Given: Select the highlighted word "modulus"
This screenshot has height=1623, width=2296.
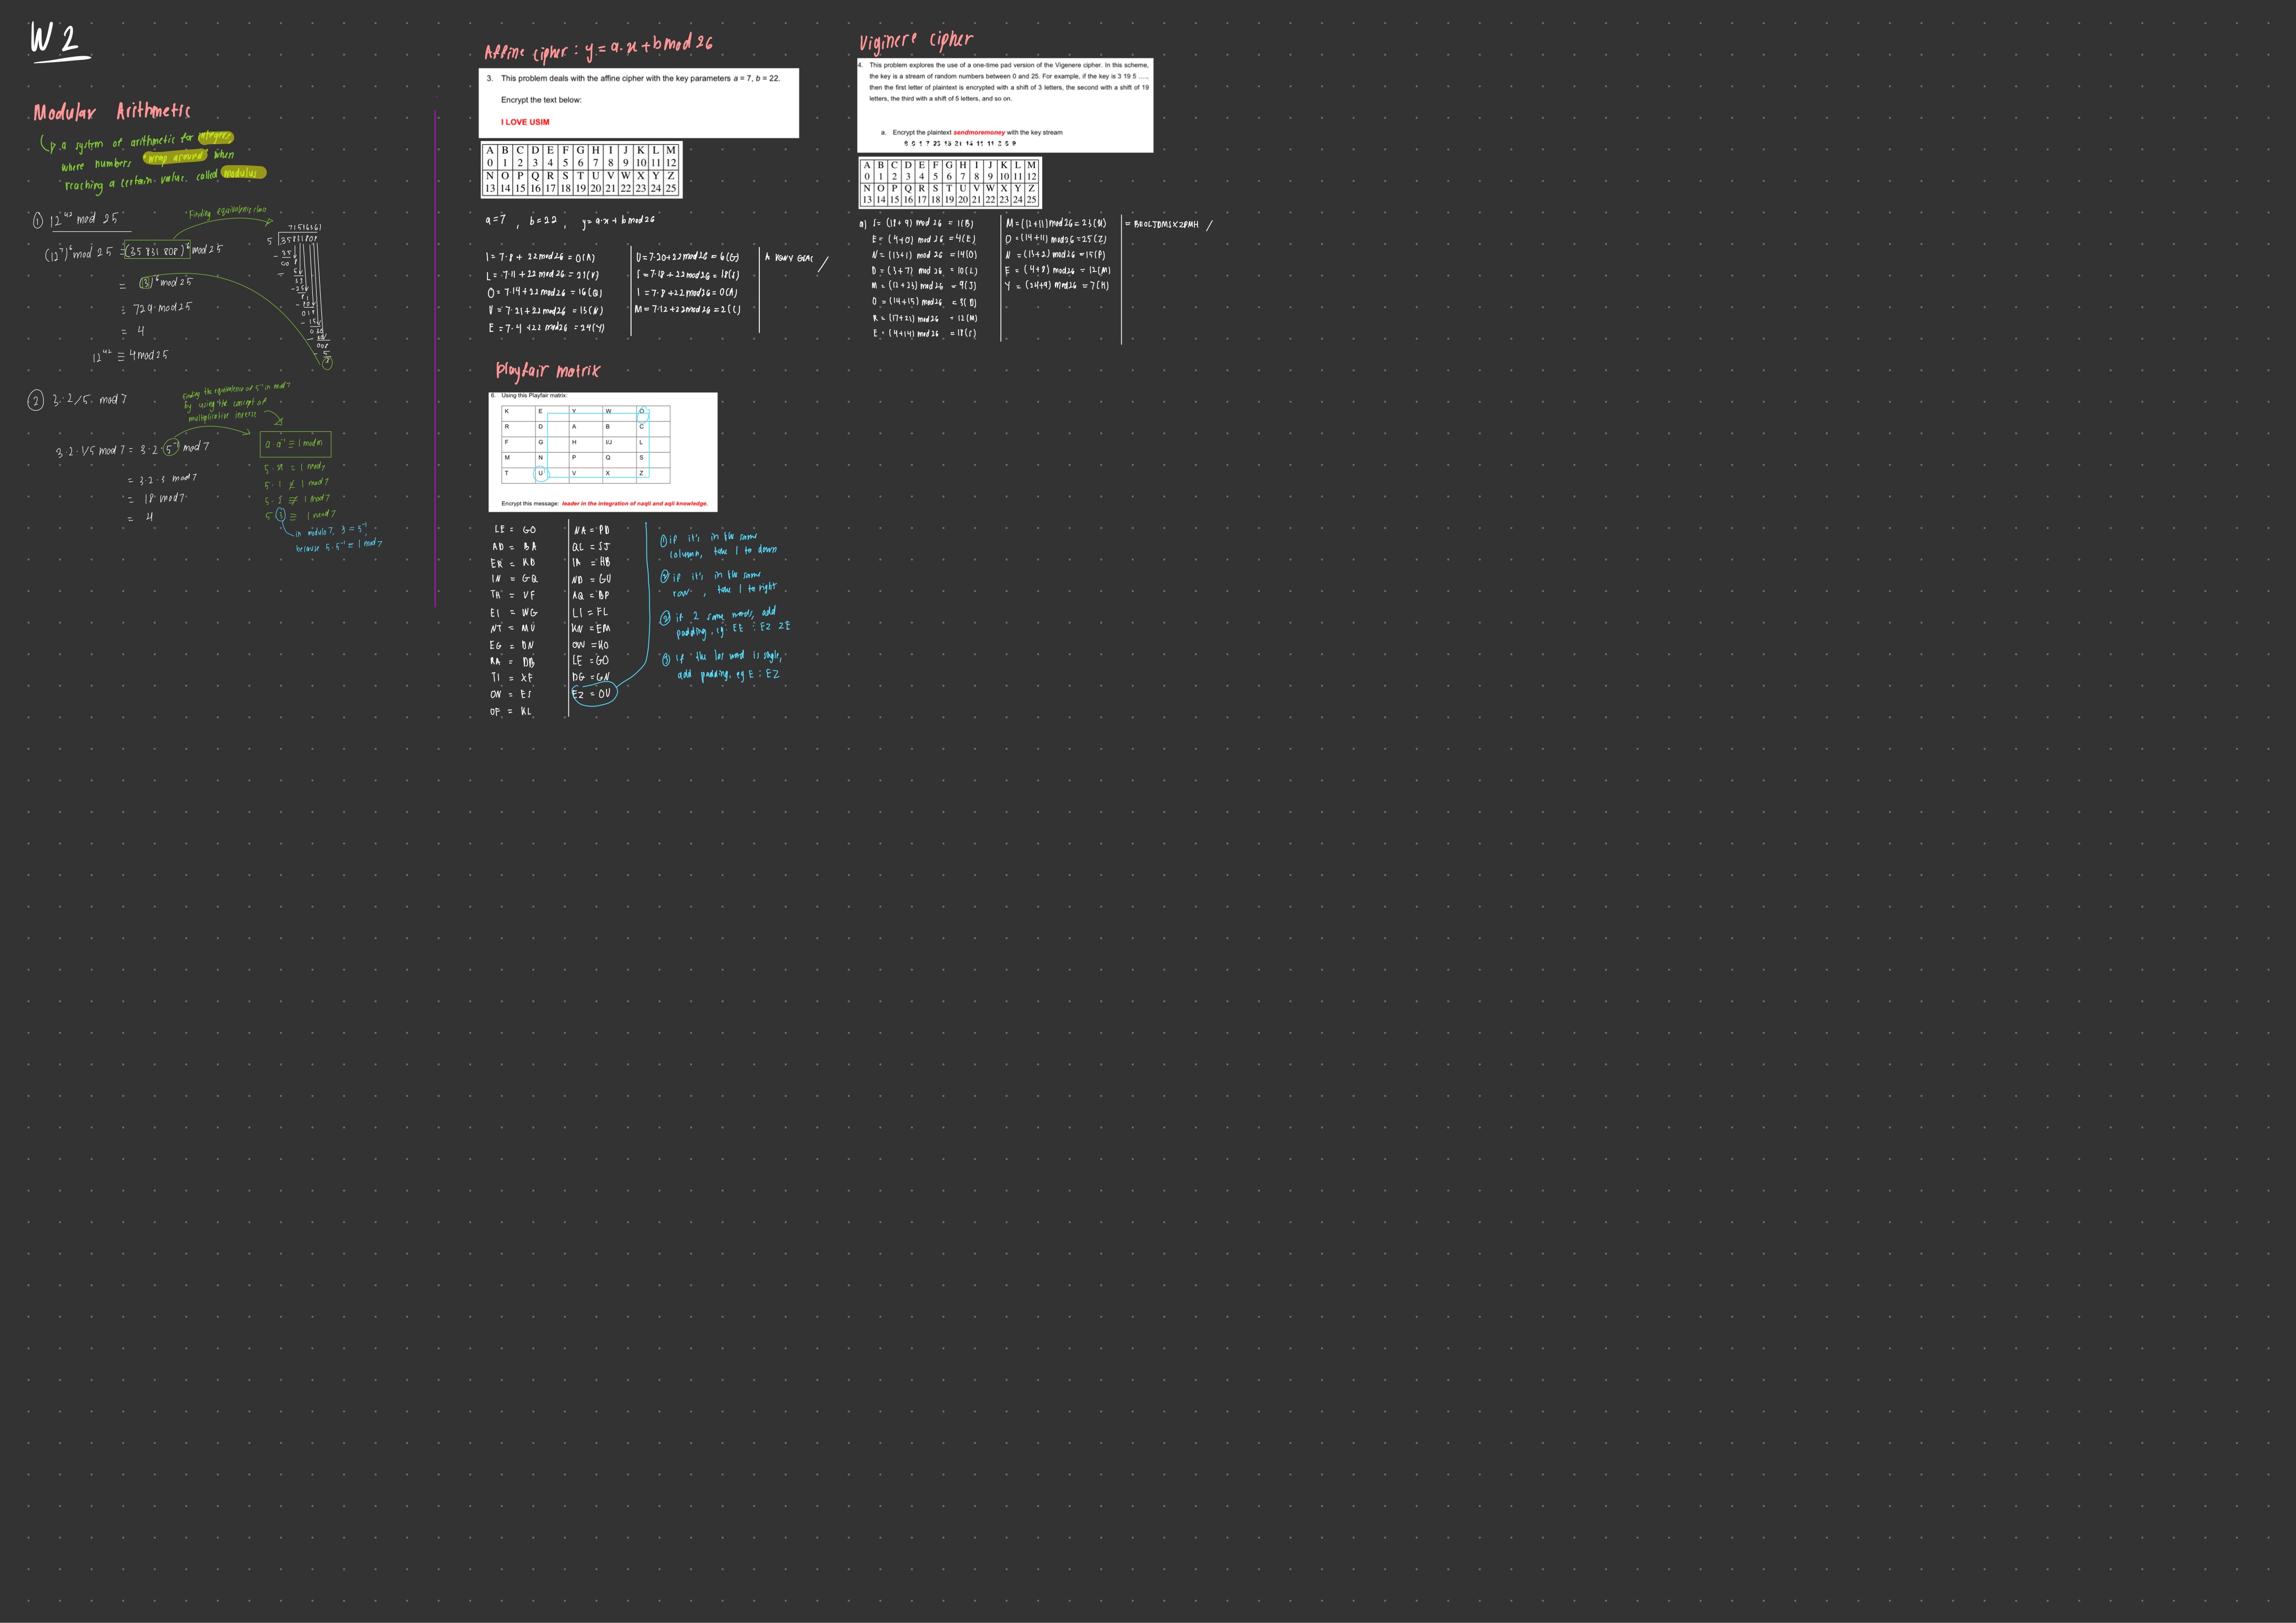Looking at the screenshot, I should pyautogui.click(x=242, y=173).
